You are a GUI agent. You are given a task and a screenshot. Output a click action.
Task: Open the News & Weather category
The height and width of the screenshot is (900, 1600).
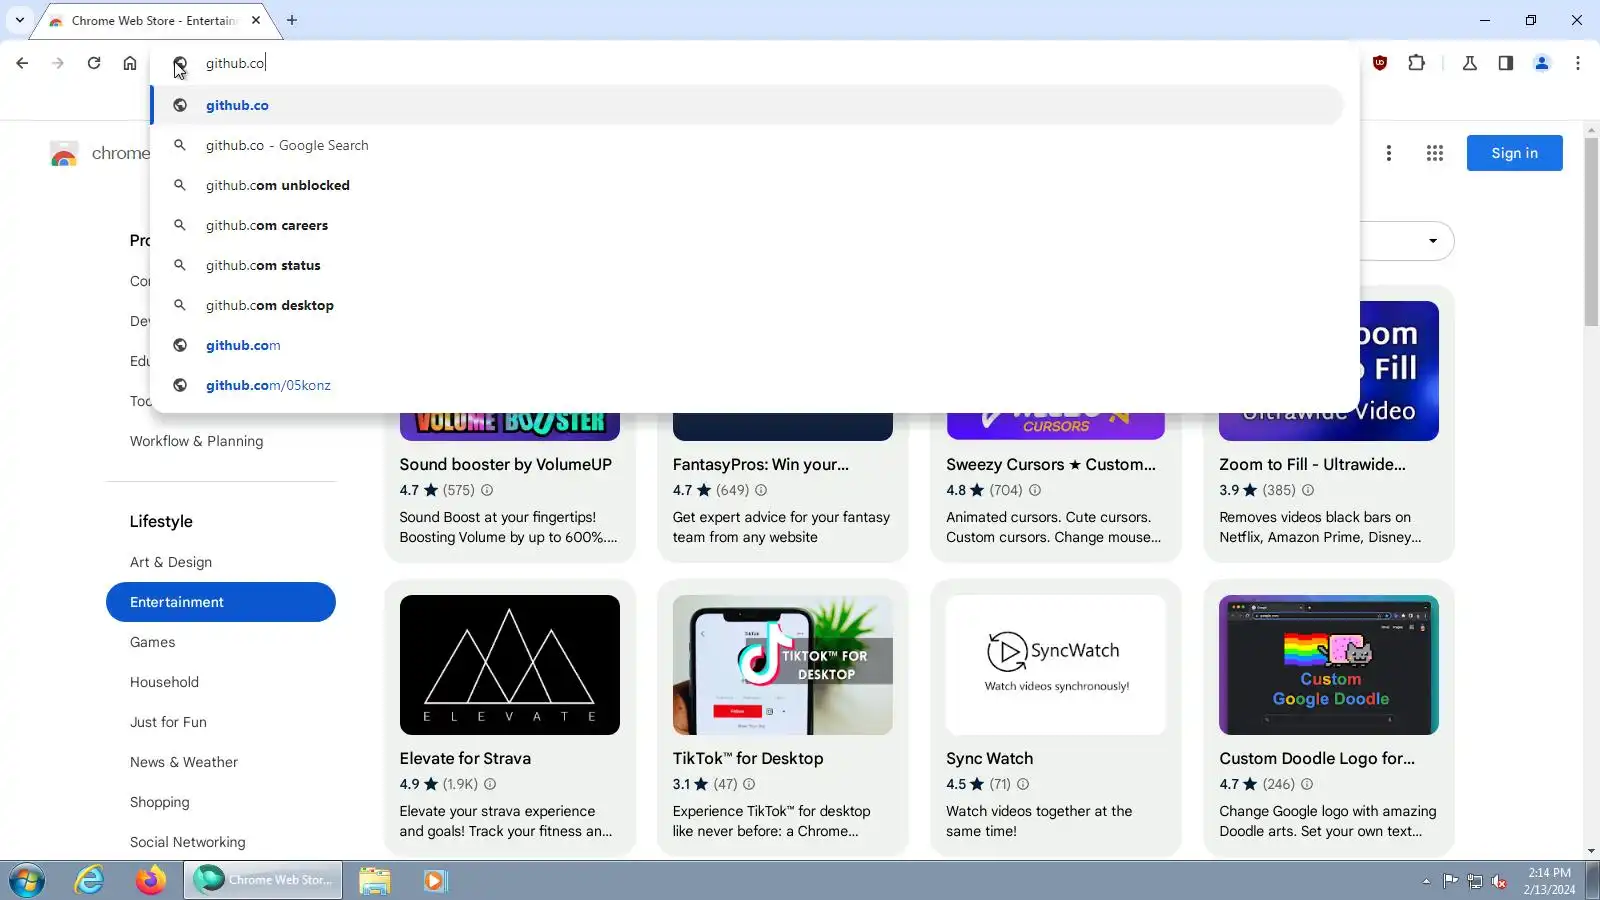tap(184, 762)
